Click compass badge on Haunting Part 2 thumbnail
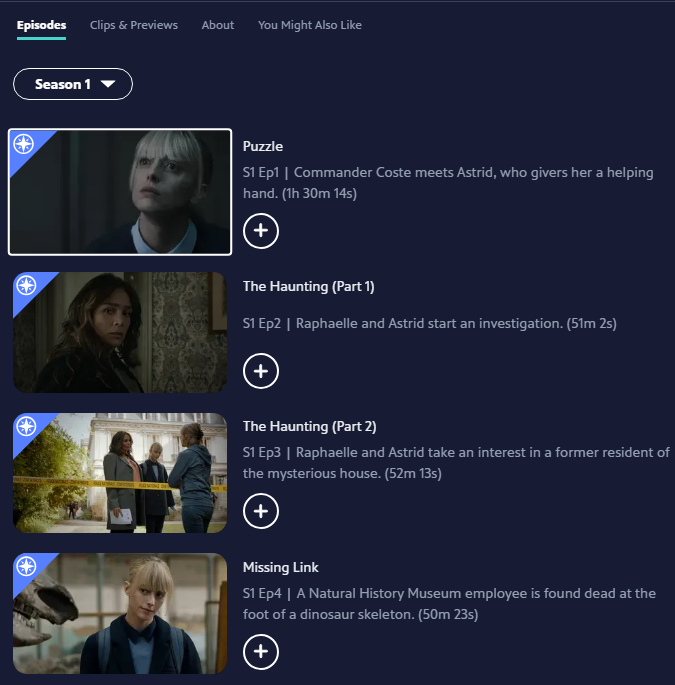The image size is (675, 685). click(x=26, y=426)
